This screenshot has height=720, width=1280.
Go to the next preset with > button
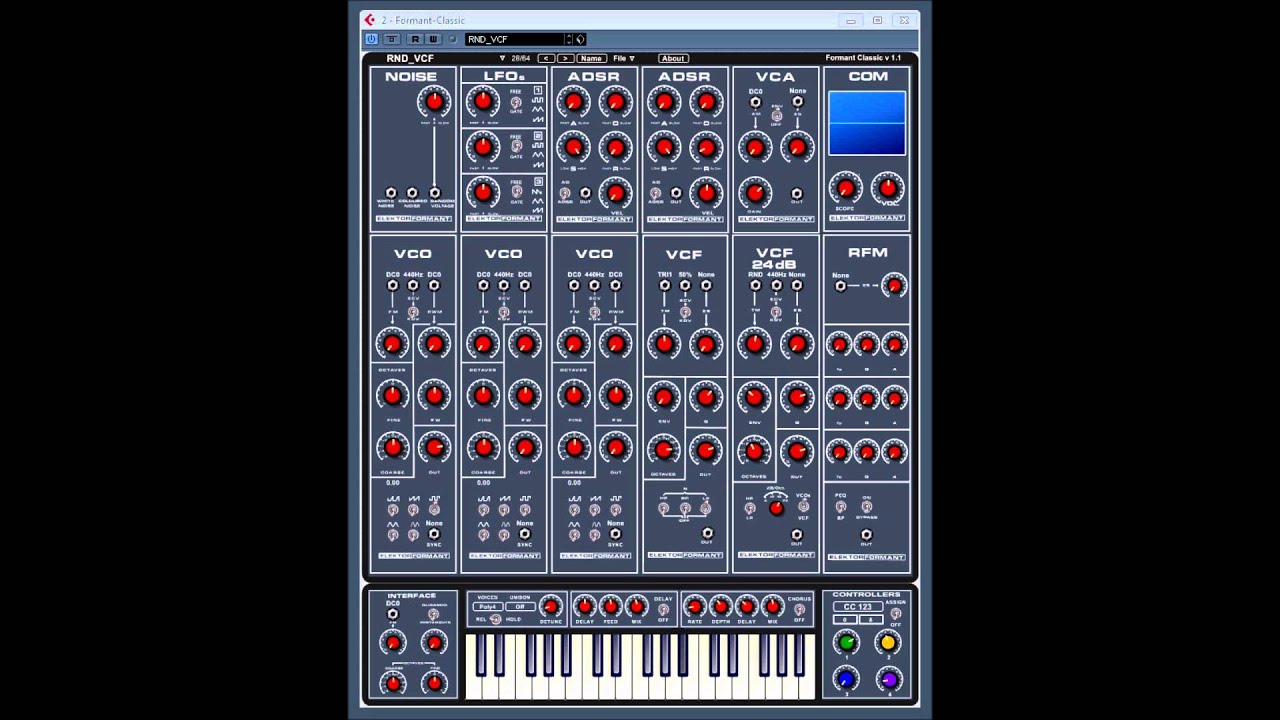(x=565, y=58)
